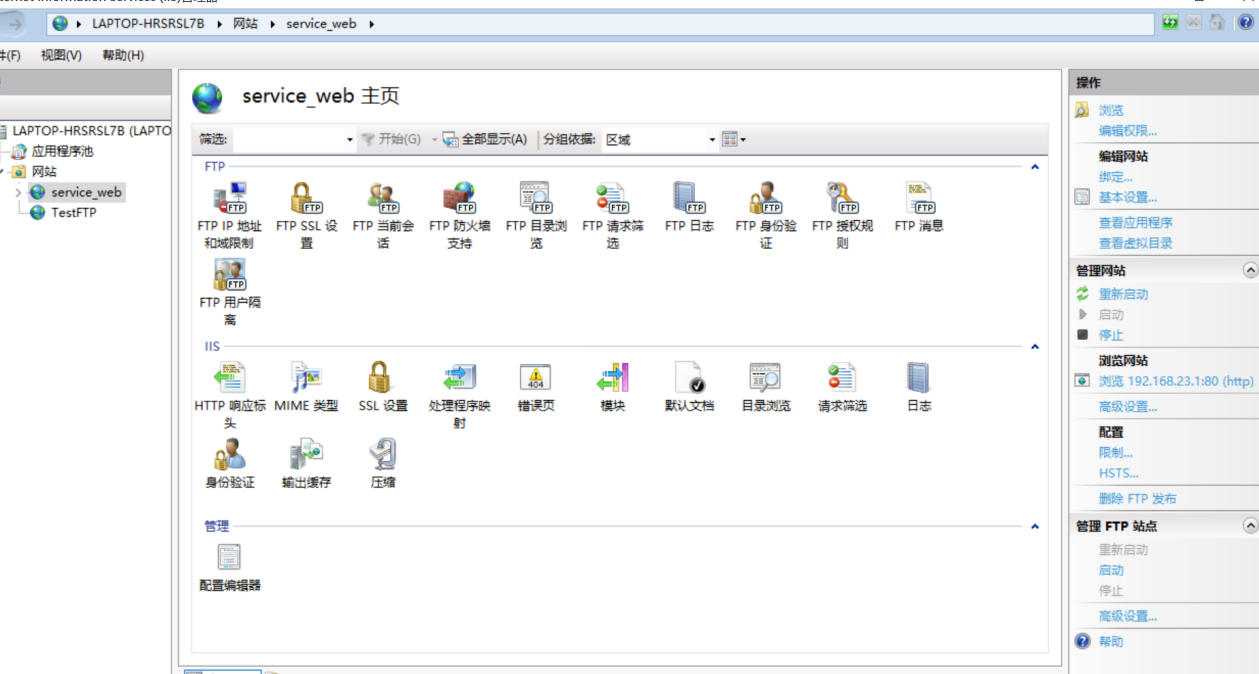Open IIS 请求筛选 feature
Viewport: 1259px width, 674px height.
[x=842, y=387]
